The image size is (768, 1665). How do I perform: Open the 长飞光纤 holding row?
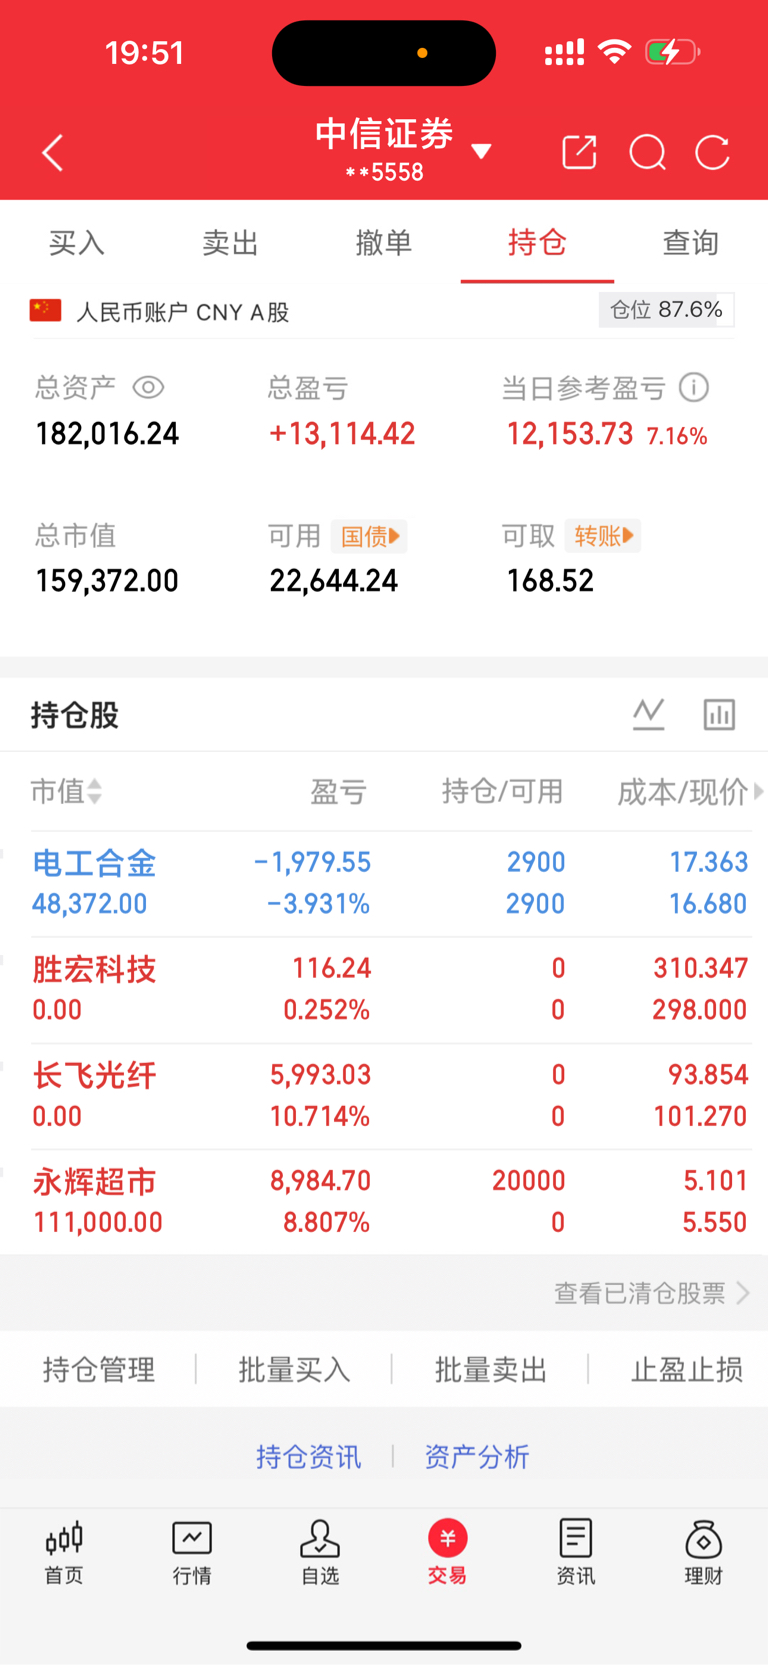click(384, 1096)
